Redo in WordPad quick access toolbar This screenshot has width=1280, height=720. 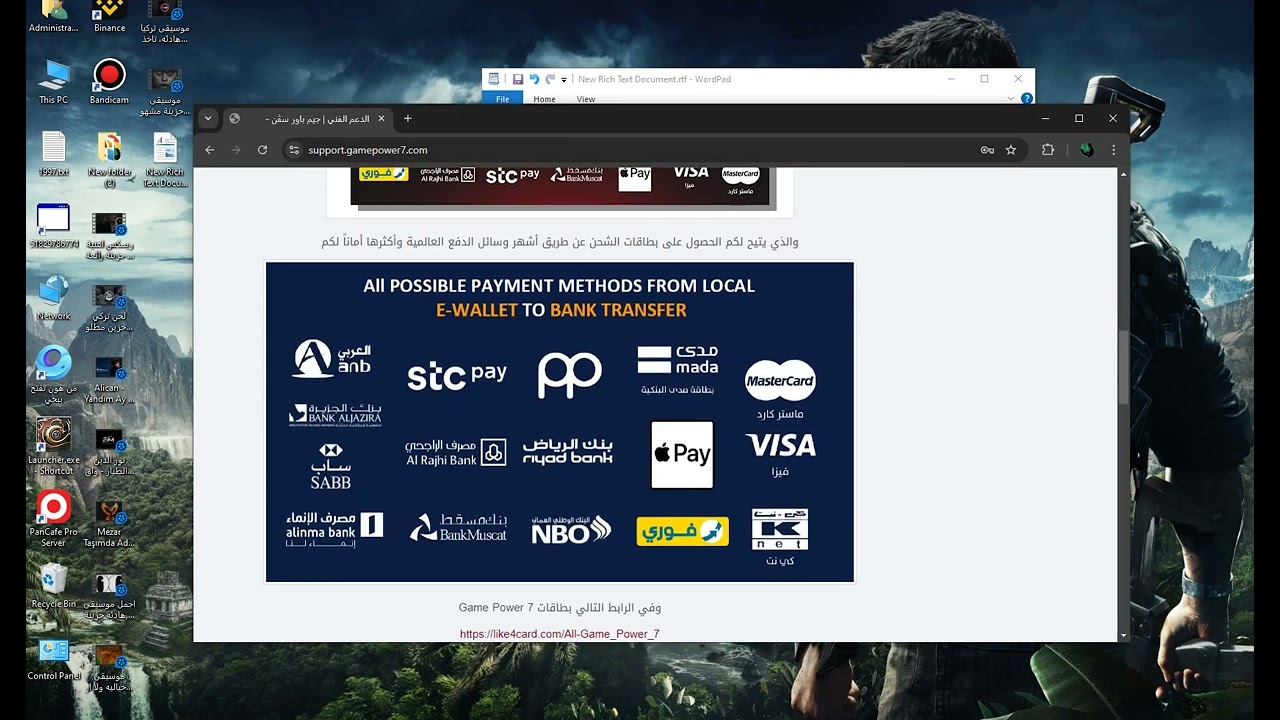click(550, 79)
